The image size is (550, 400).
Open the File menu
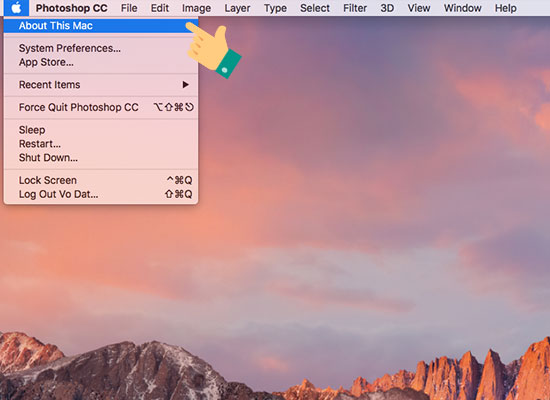(x=129, y=8)
